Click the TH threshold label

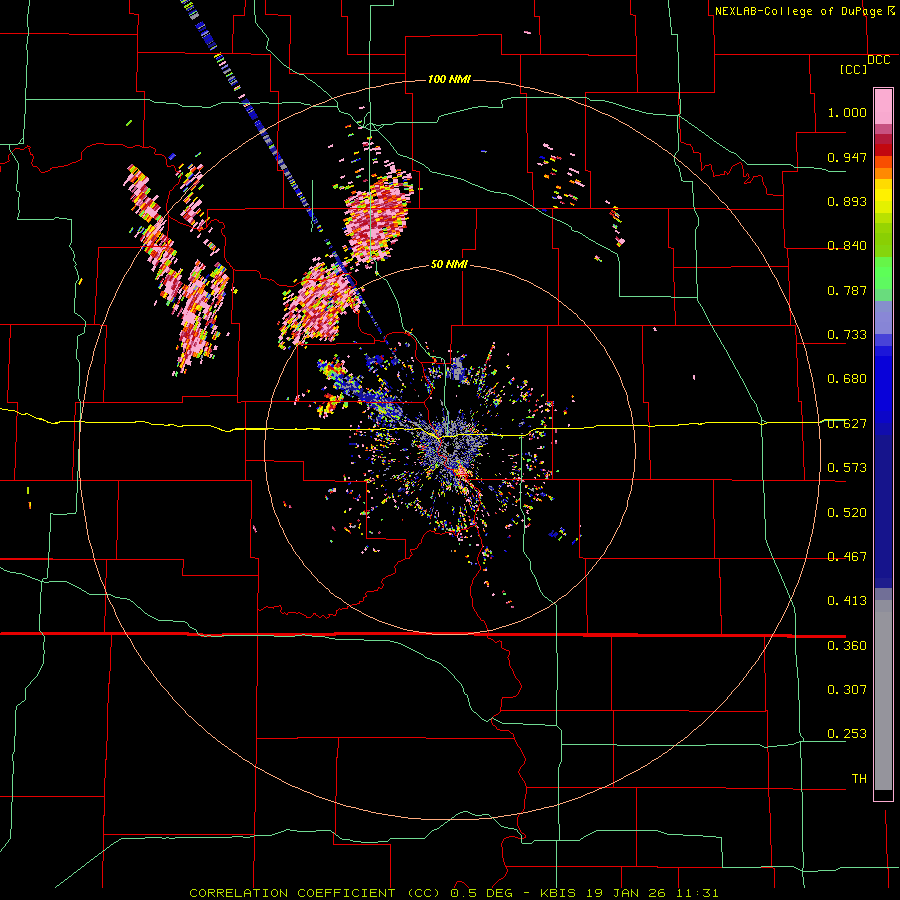tap(859, 779)
